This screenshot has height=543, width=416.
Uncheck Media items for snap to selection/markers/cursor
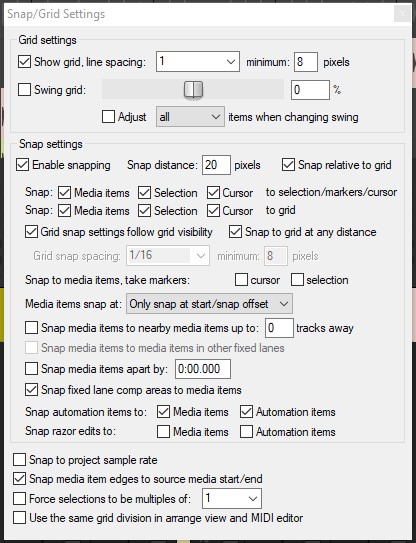click(64, 193)
